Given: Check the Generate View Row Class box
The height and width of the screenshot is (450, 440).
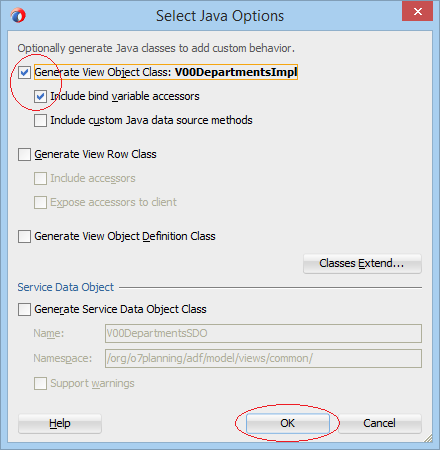Looking at the screenshot, I should click(24, 154).
